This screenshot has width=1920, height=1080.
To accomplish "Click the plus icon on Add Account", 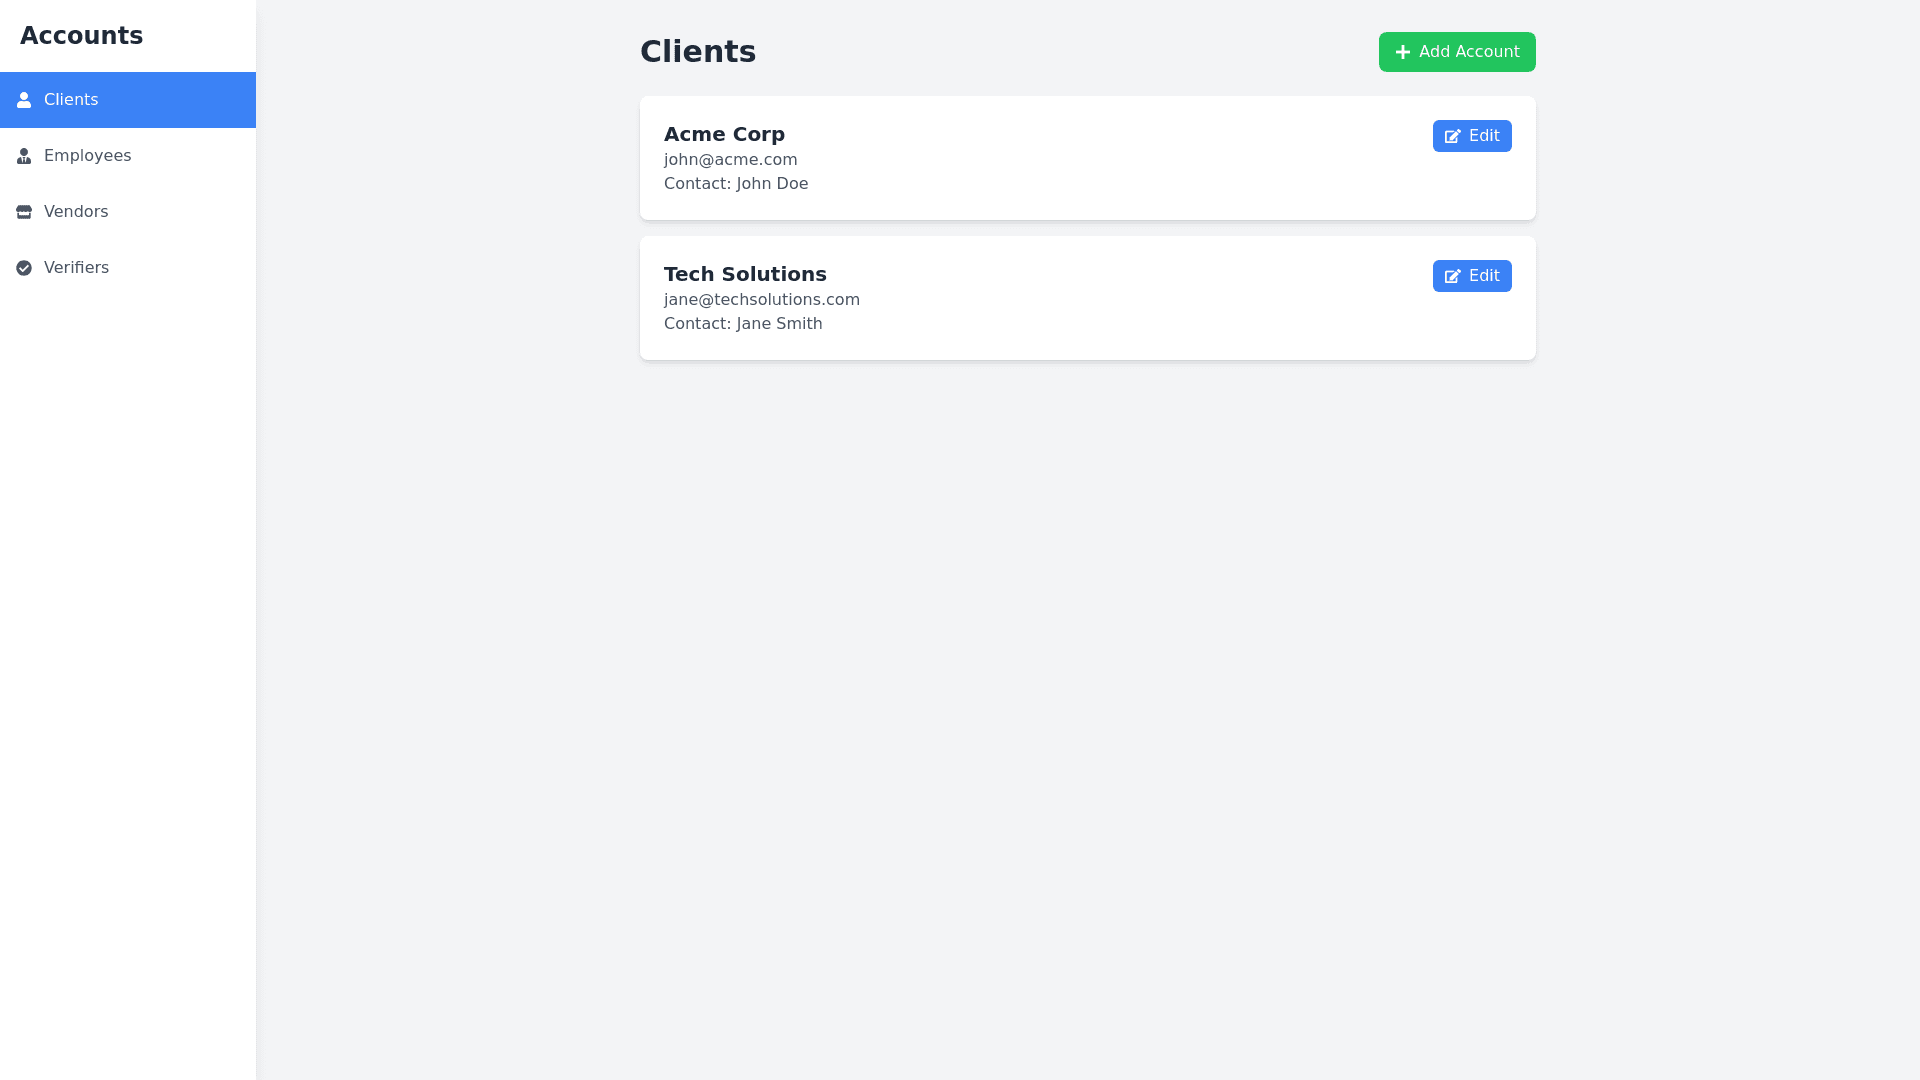I will point(1403,52).
